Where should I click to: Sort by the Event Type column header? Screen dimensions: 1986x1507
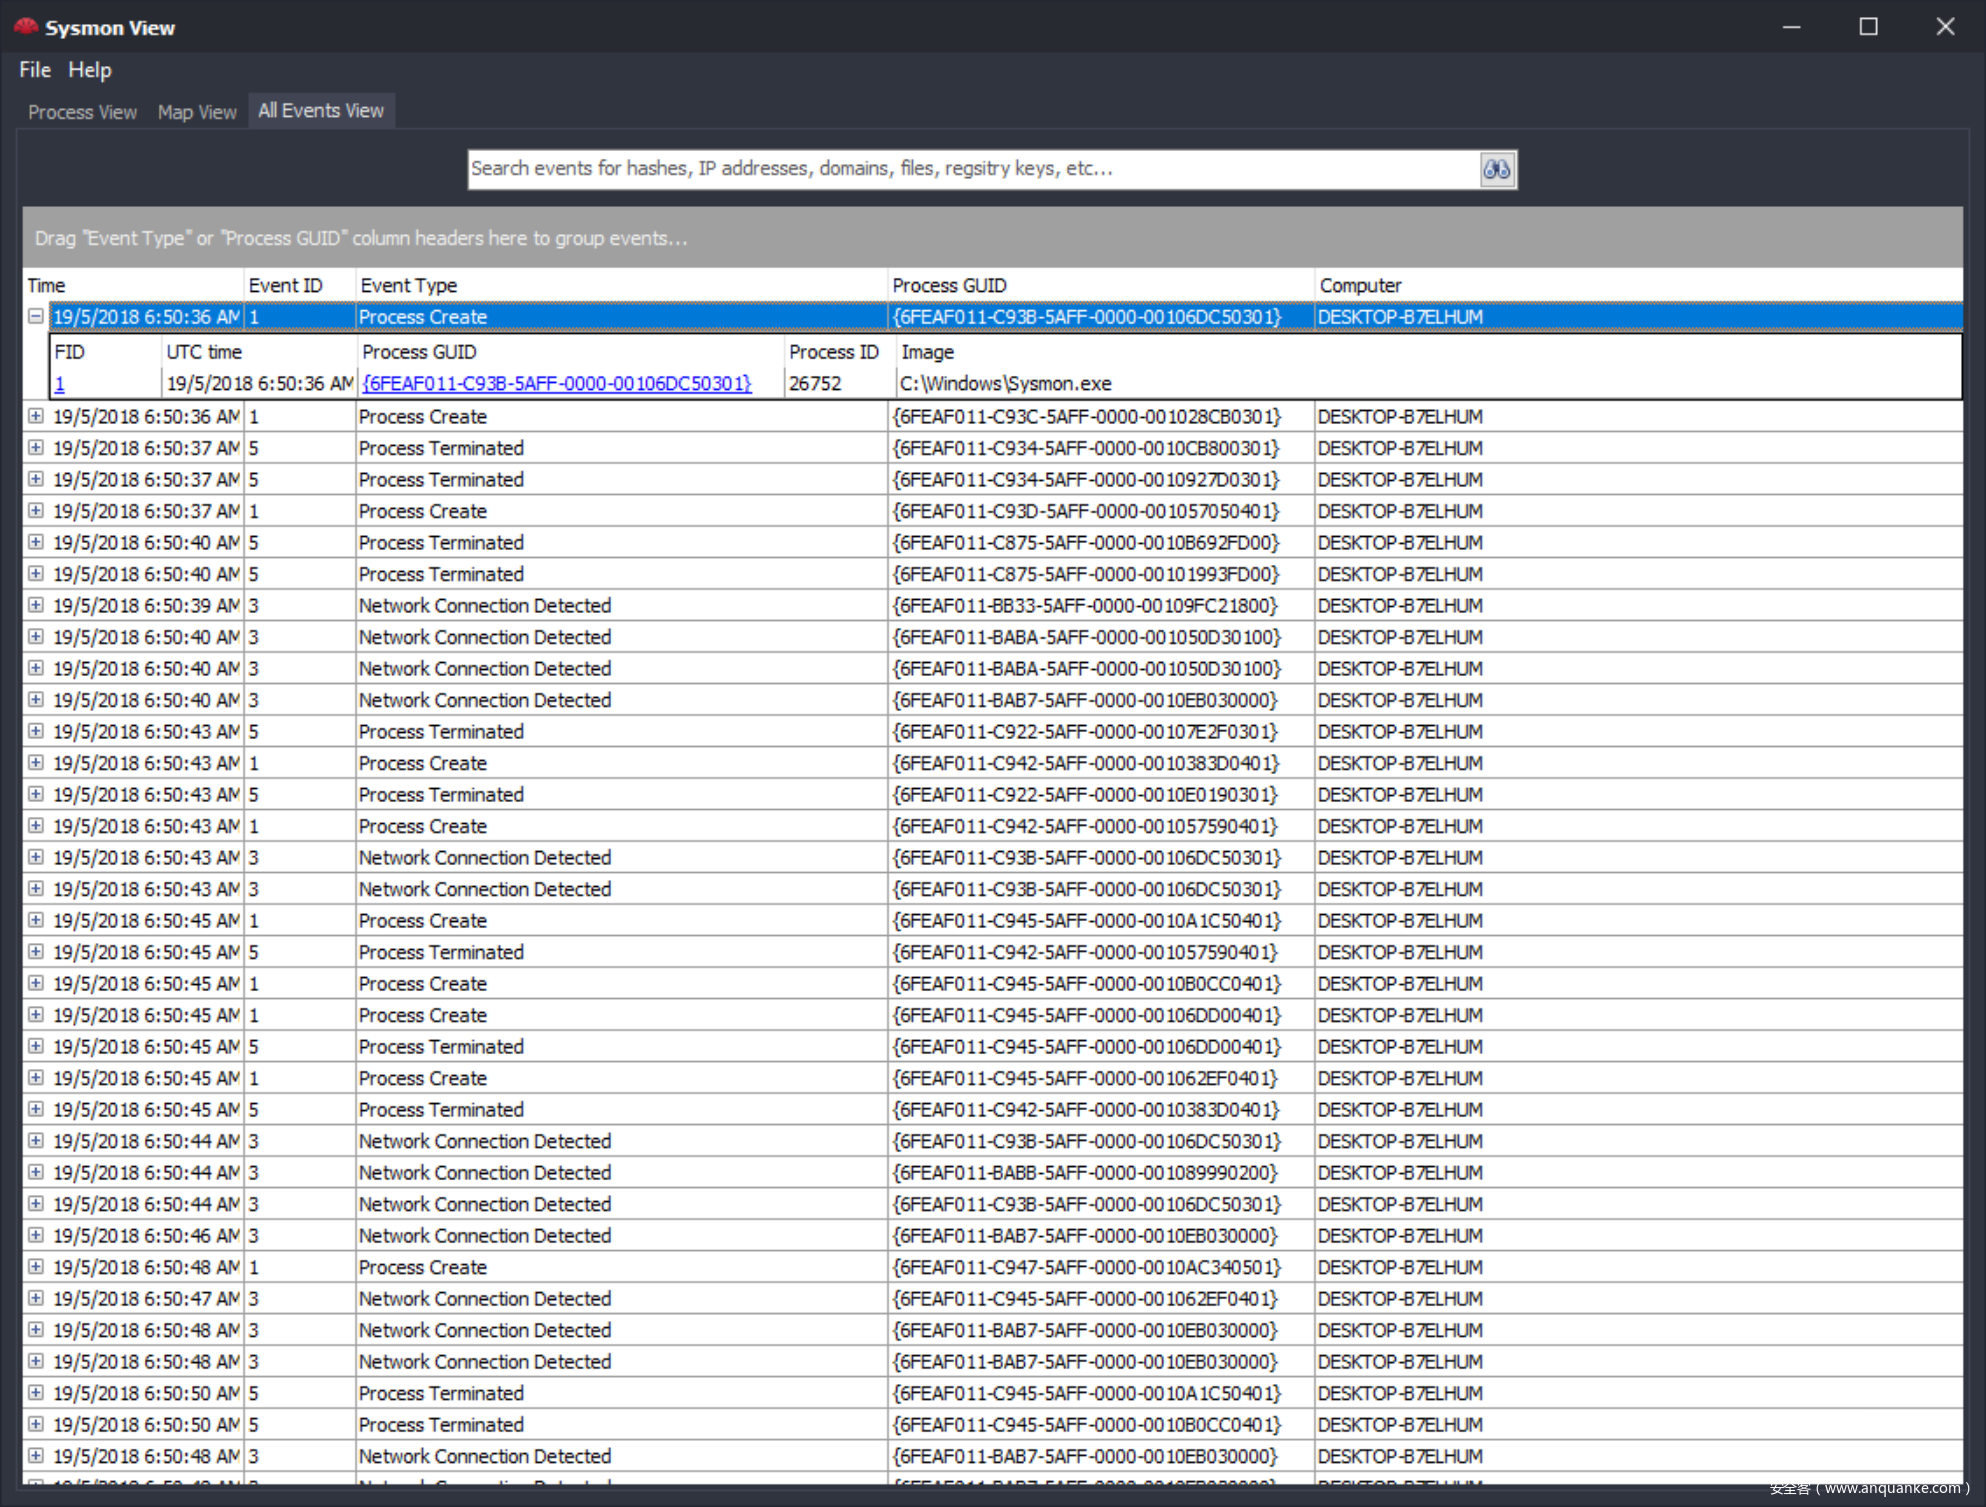click(409, 285)
